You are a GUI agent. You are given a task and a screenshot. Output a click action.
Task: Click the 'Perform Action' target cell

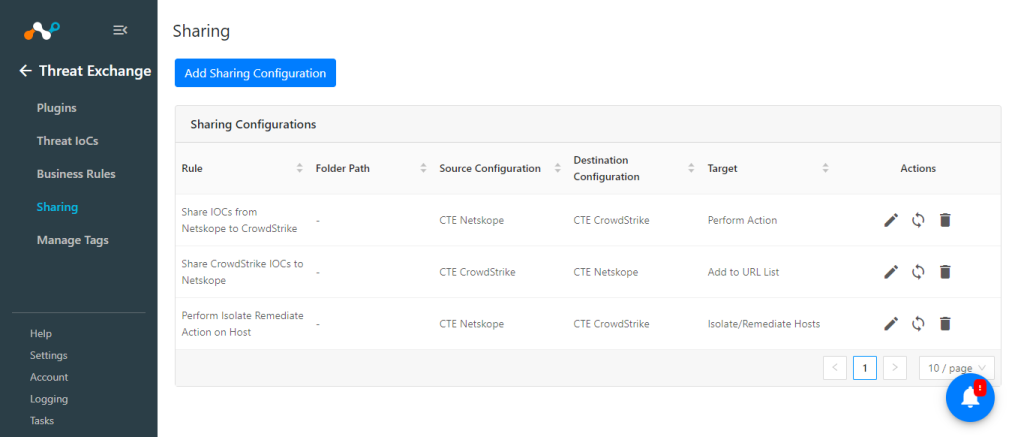tap(743, 220)
